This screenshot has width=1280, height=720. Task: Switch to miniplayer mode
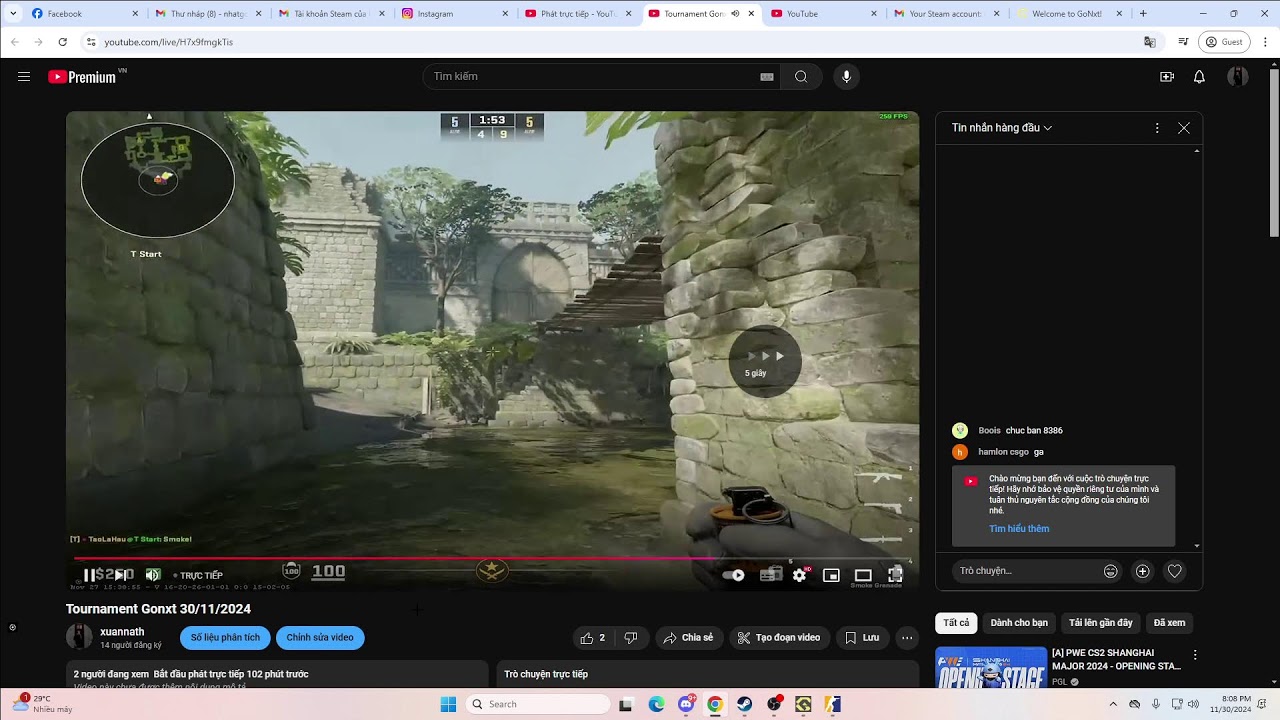(831, 575)
